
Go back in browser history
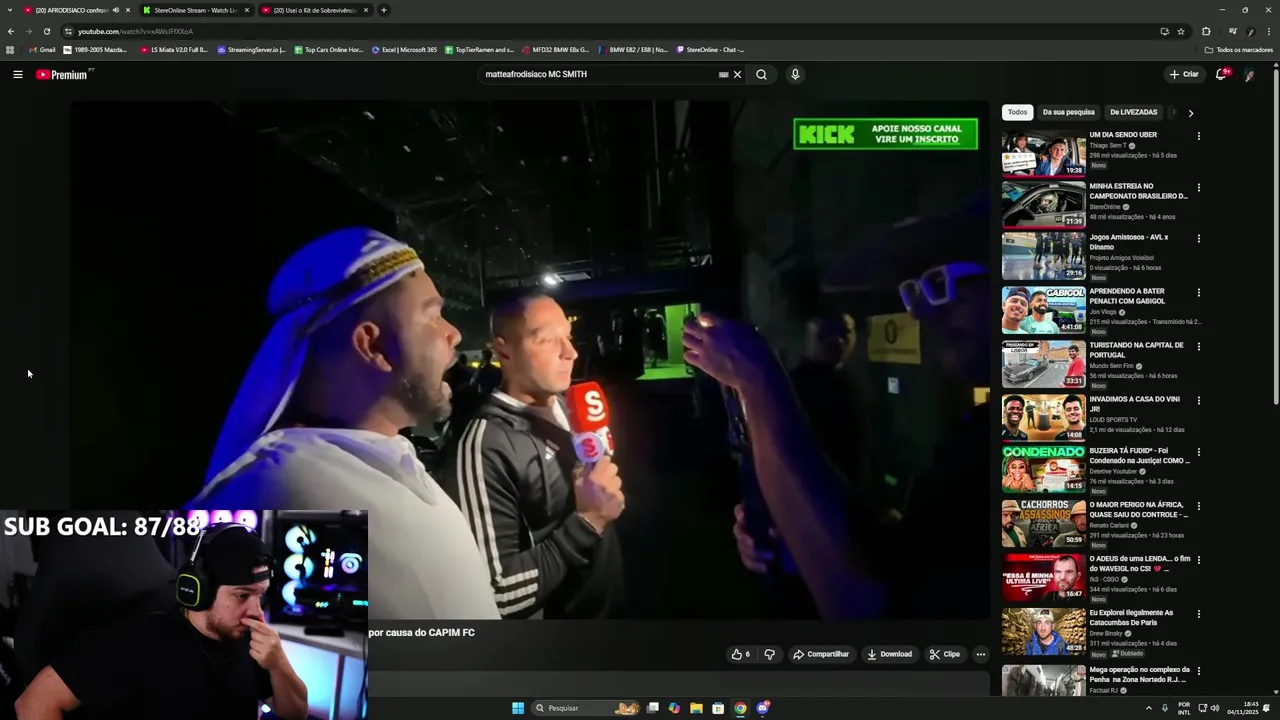coord(11,31)
